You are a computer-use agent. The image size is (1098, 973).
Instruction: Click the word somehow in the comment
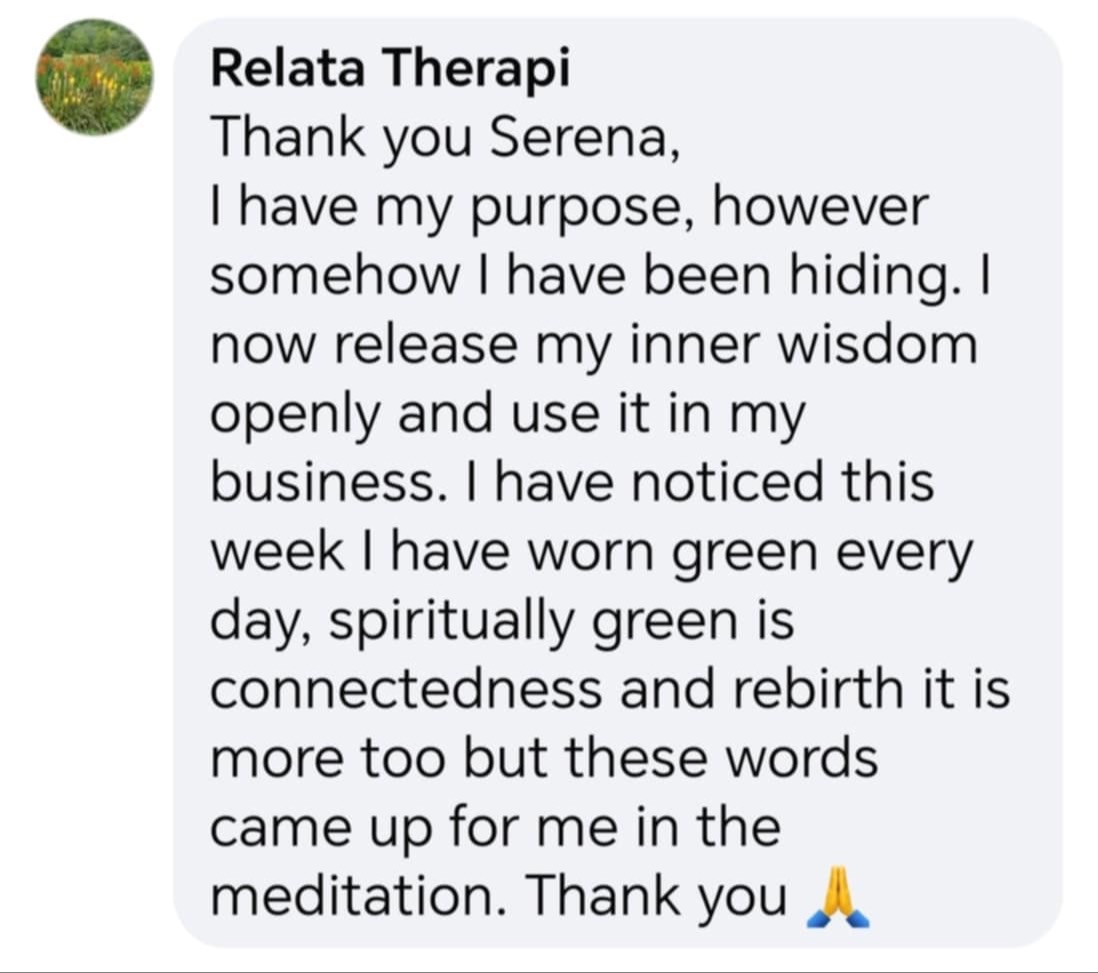tap(335, 278)
